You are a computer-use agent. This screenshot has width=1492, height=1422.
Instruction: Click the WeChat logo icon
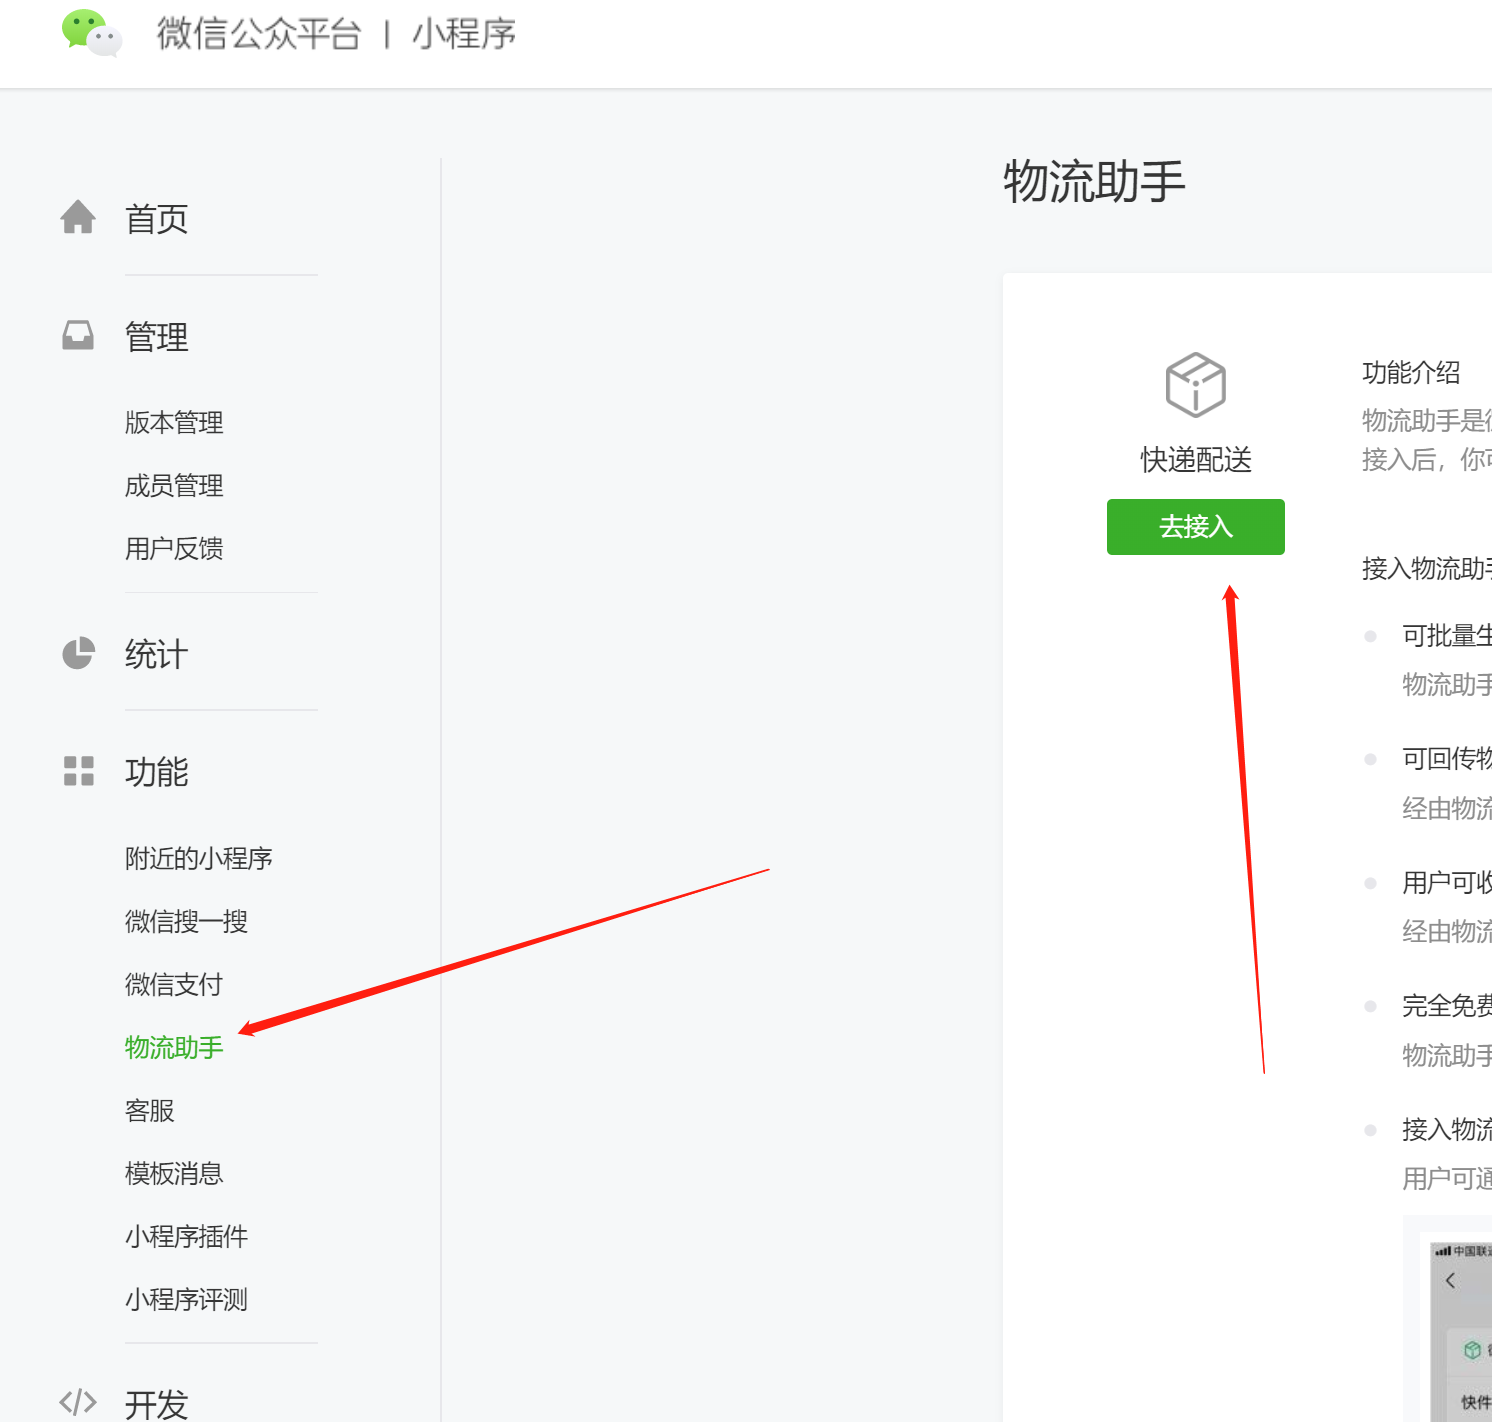91,33
